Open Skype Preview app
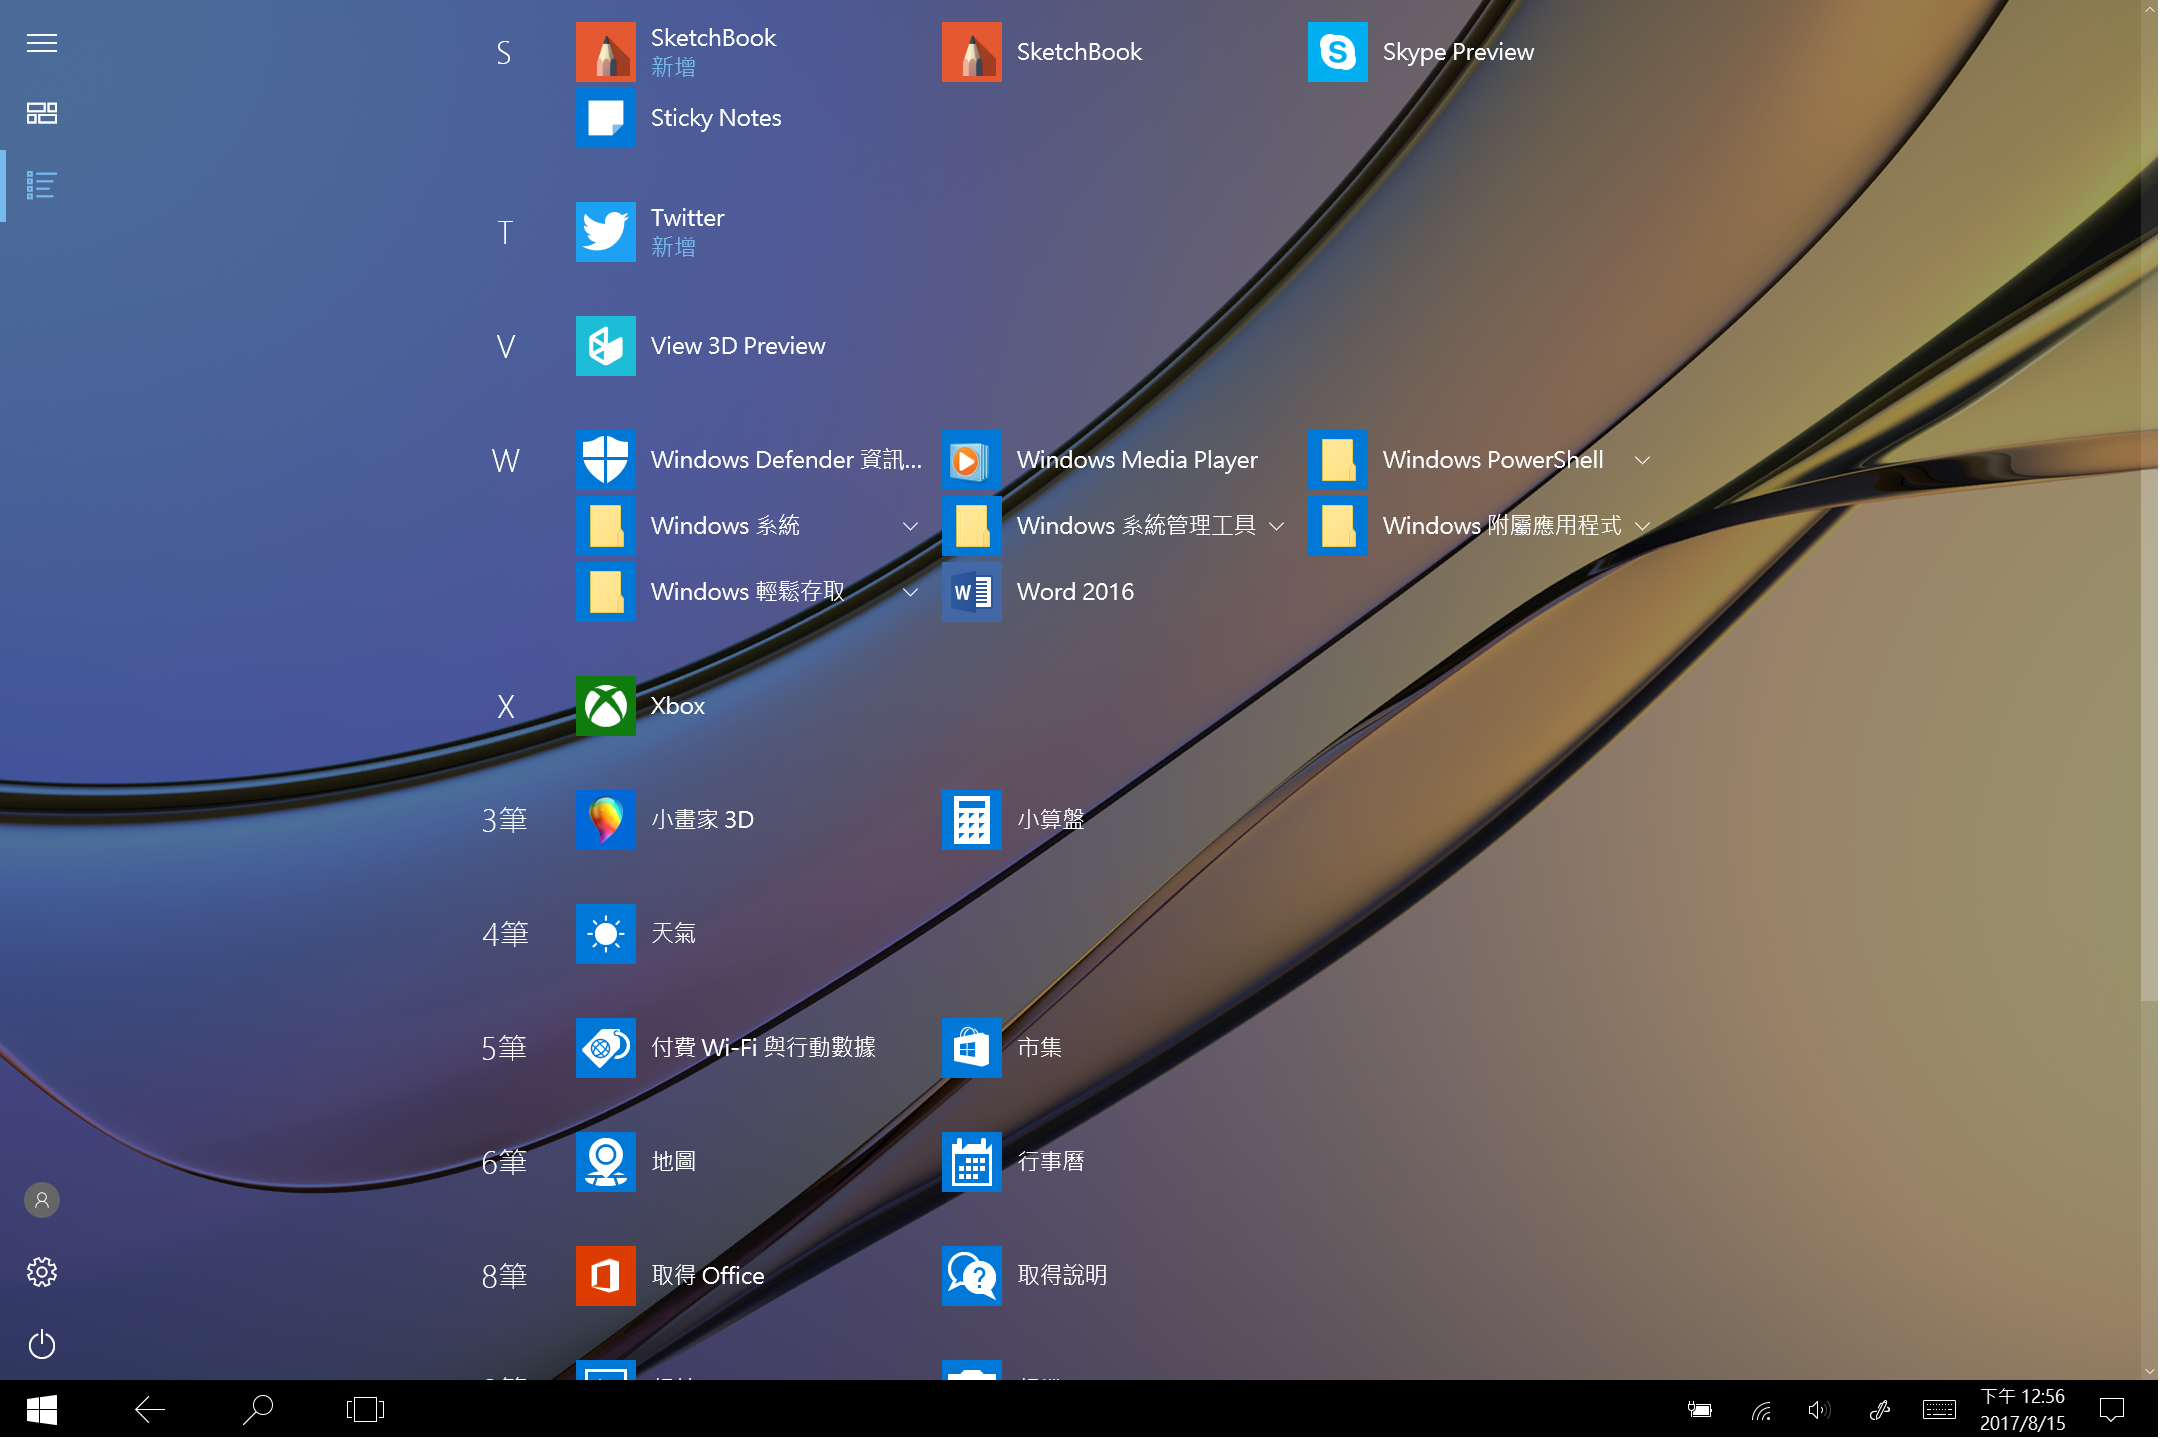 [1480, 52]
